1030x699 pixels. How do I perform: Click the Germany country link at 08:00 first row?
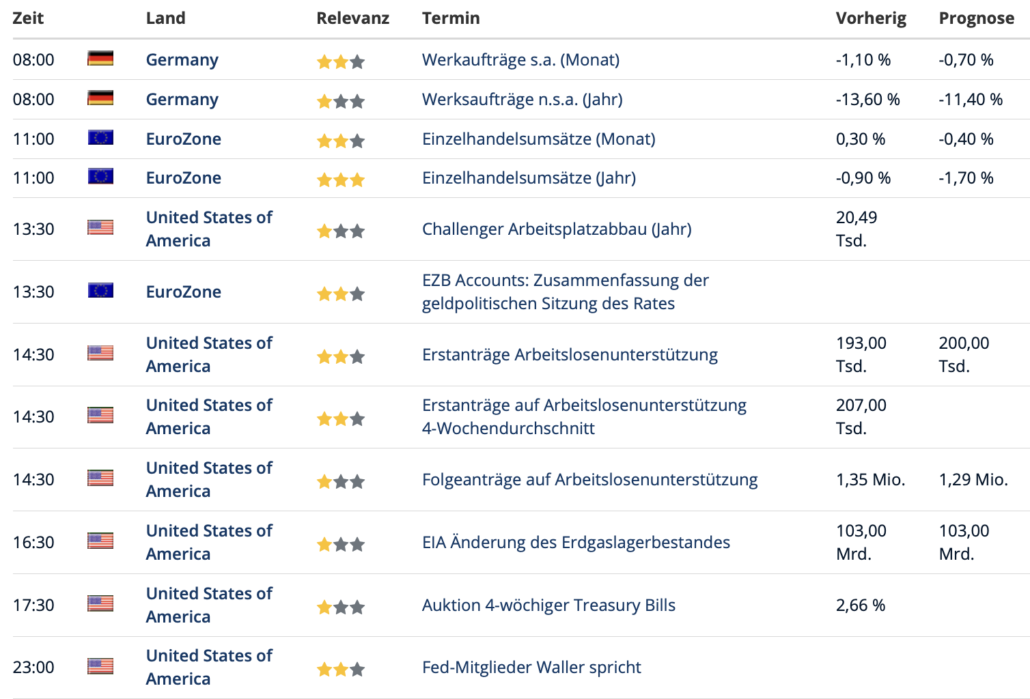pos(181,60)
